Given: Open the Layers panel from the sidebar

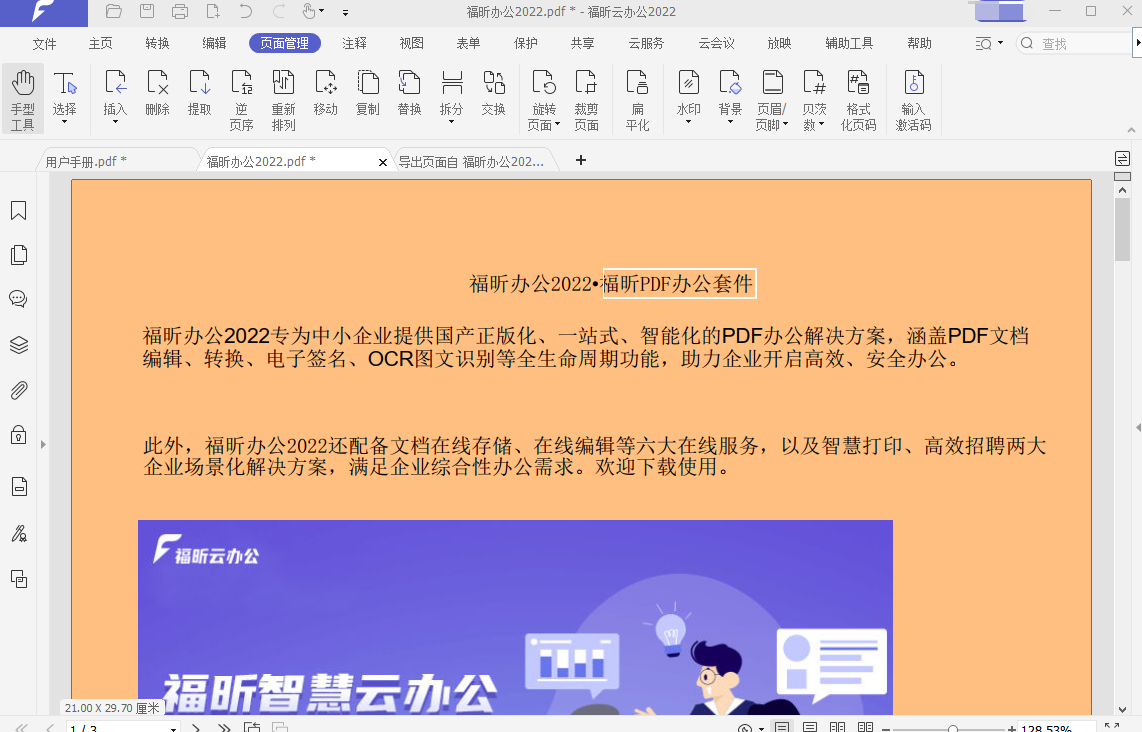Looking at the screenshot, I should pos(18,346).
